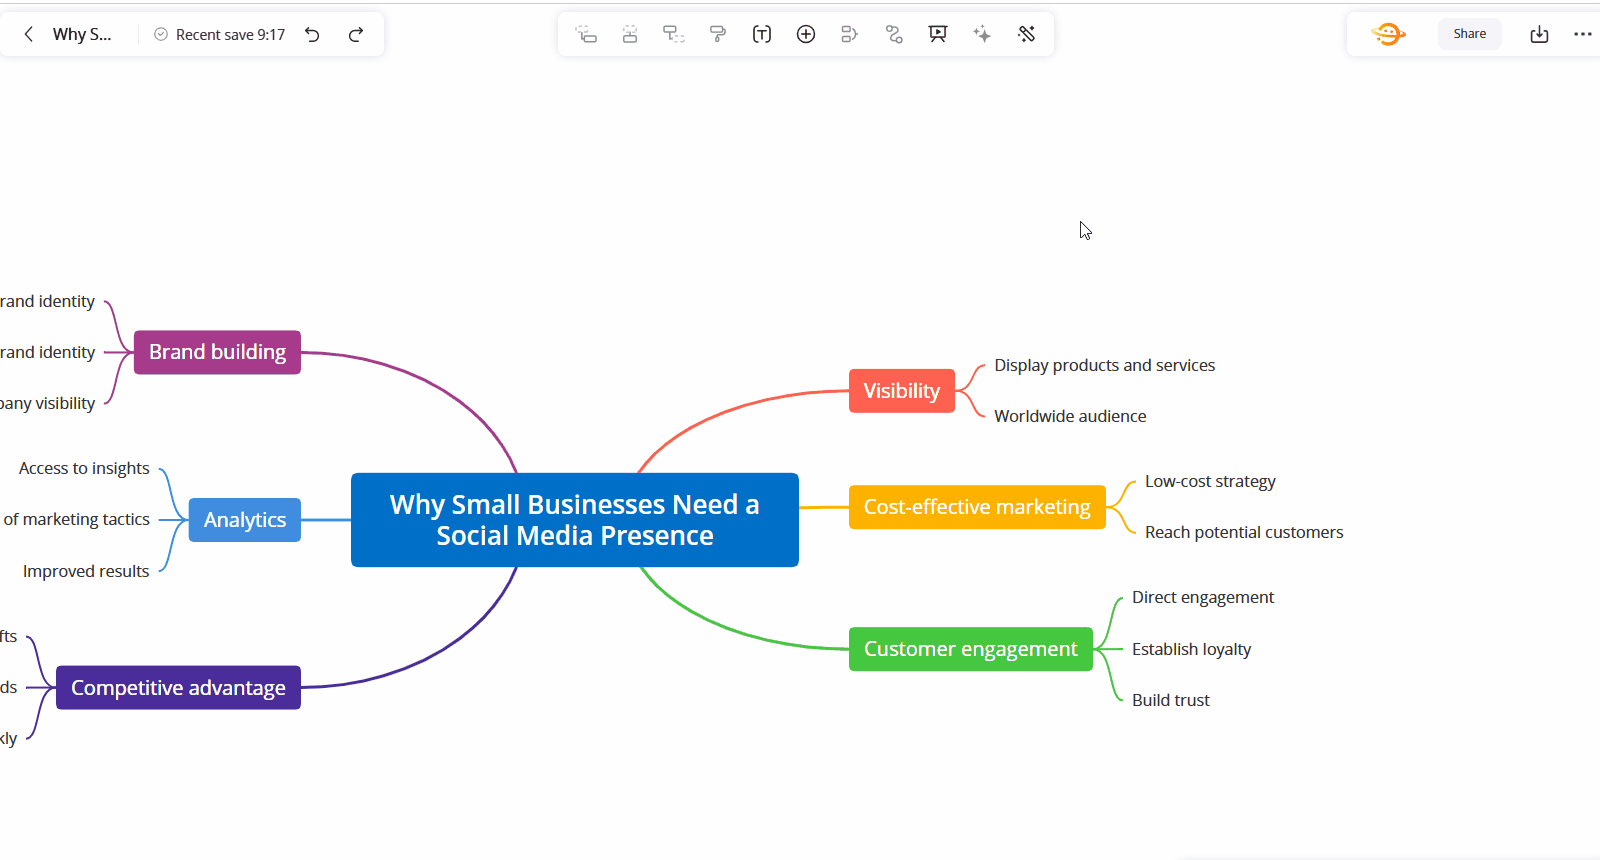
Task: Start presentation slideshow mode
Action: pyautogui.click(x=938, y=34)
